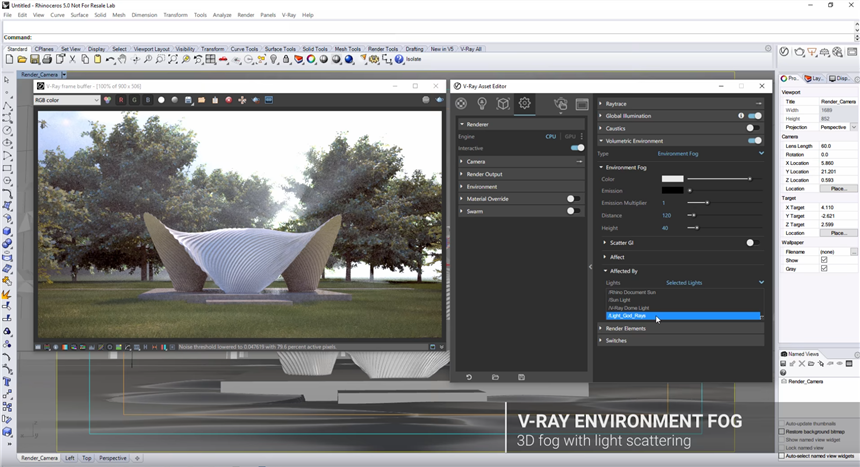Open the RGB color channel dropdown
The width and height of the screenshot is (860, 467).
(x=66, y=100)
